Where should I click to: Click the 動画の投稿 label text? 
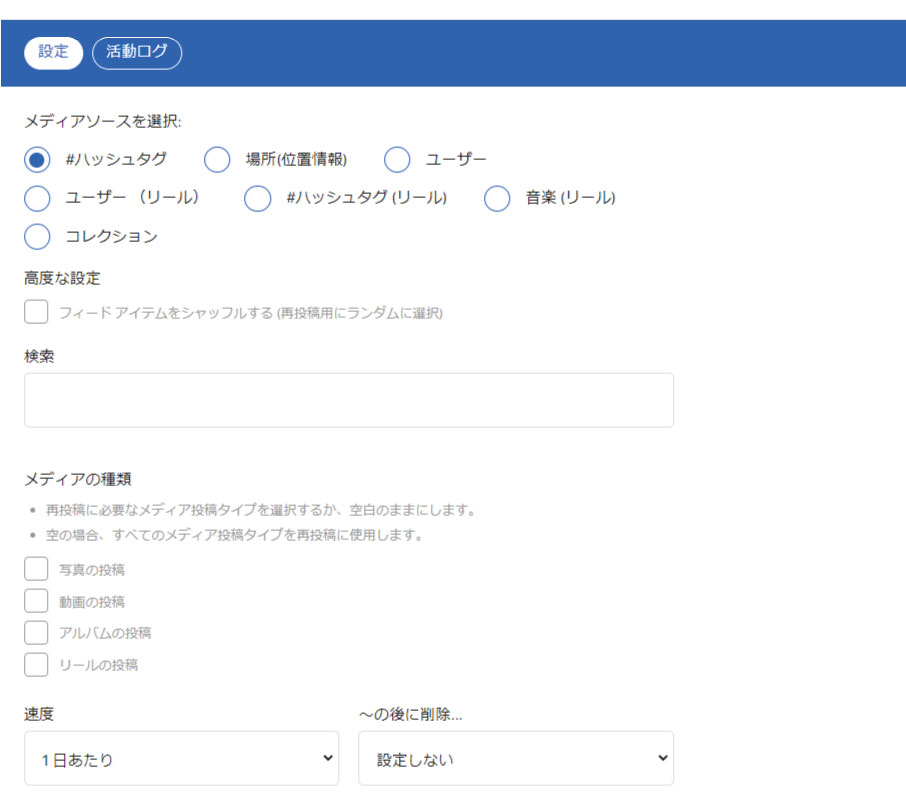(x=92, y=602)
